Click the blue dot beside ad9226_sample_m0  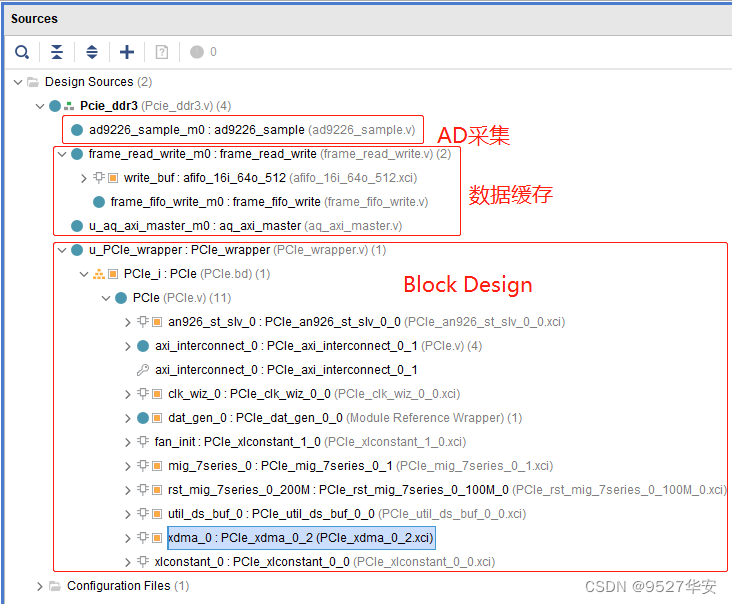77,130
